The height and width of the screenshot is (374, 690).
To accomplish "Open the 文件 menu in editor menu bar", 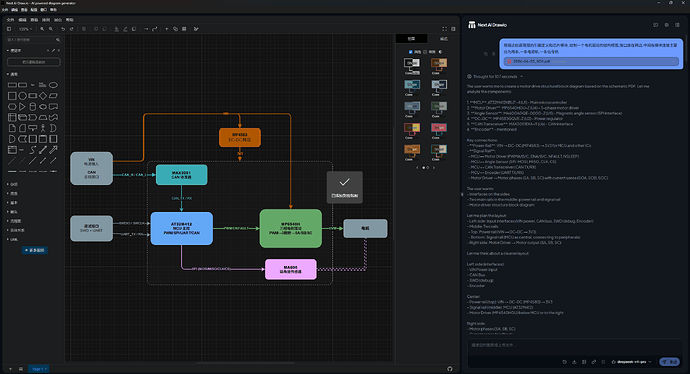I will click(x=10, y=20).
